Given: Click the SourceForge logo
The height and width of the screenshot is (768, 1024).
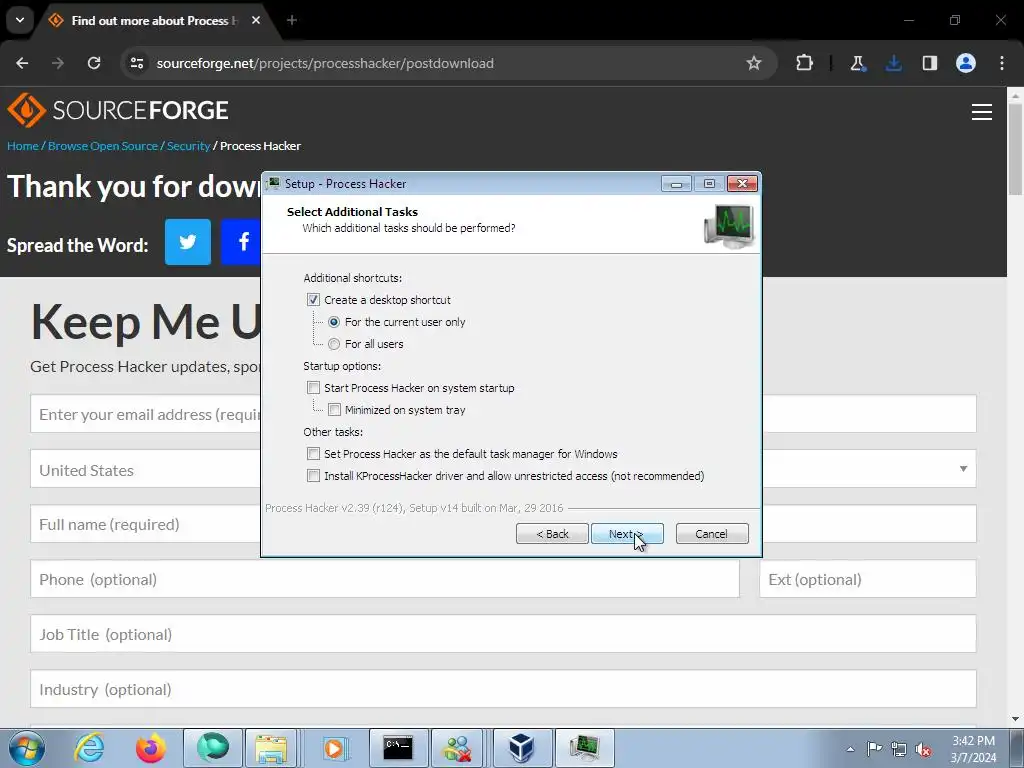Looking at the screenshot, I should coord(118,110).
